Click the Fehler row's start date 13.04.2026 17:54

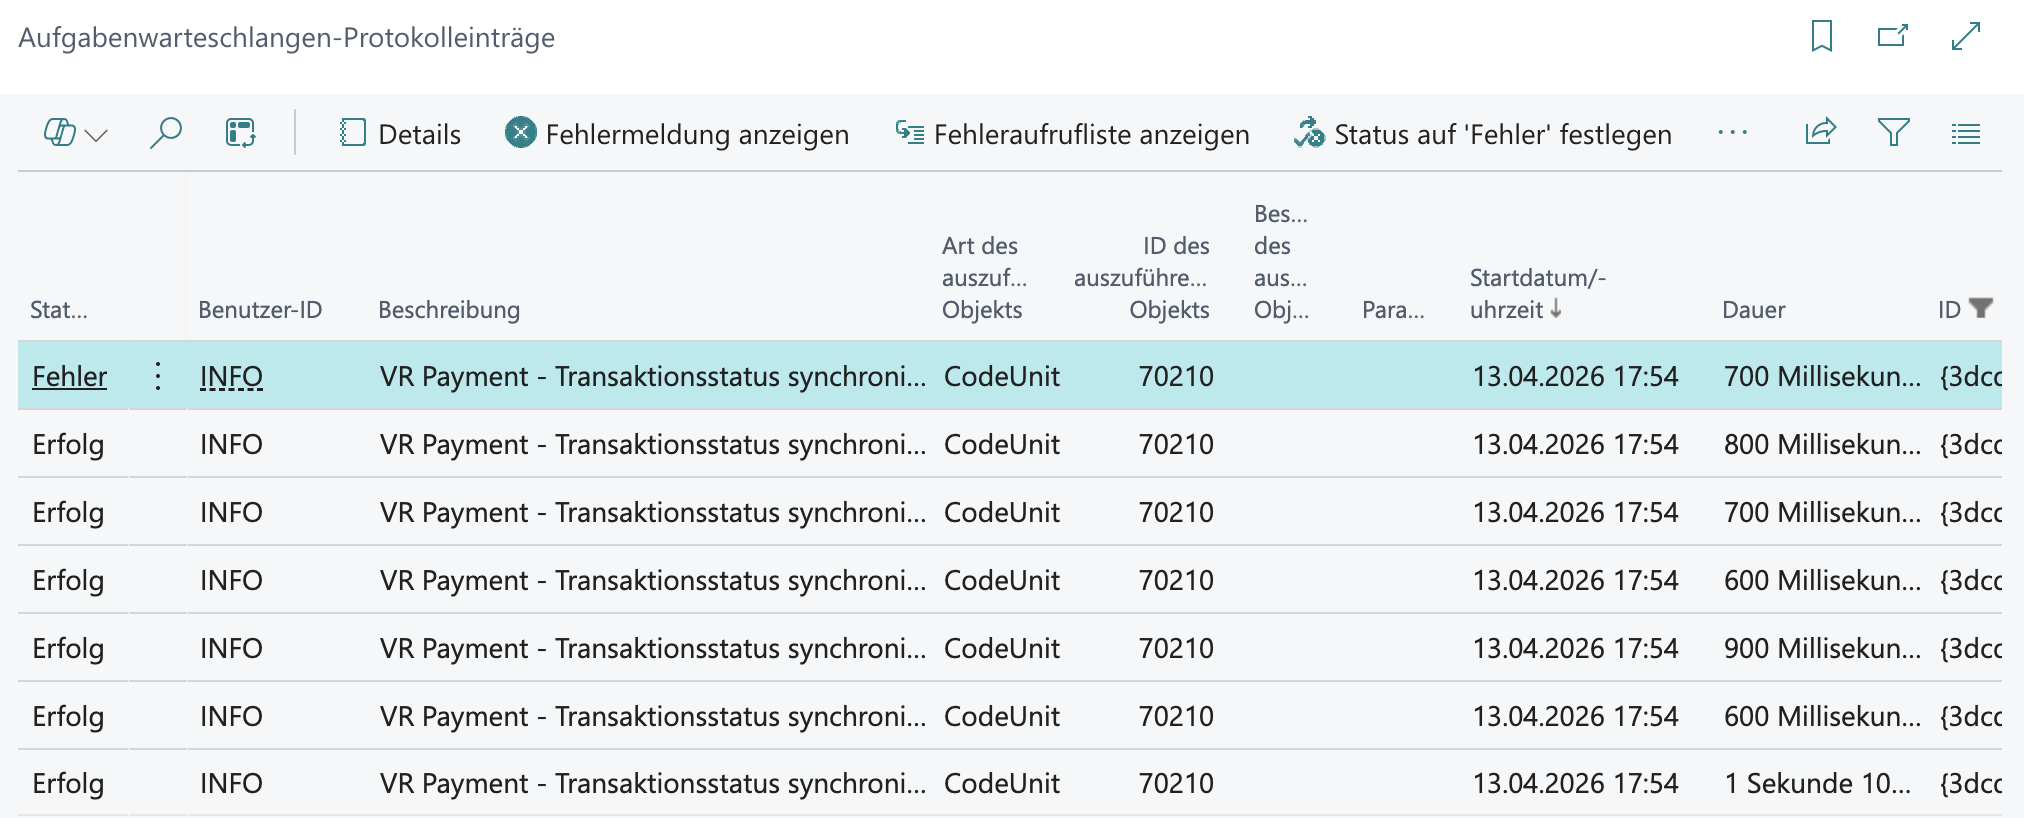click(1575, 376)
